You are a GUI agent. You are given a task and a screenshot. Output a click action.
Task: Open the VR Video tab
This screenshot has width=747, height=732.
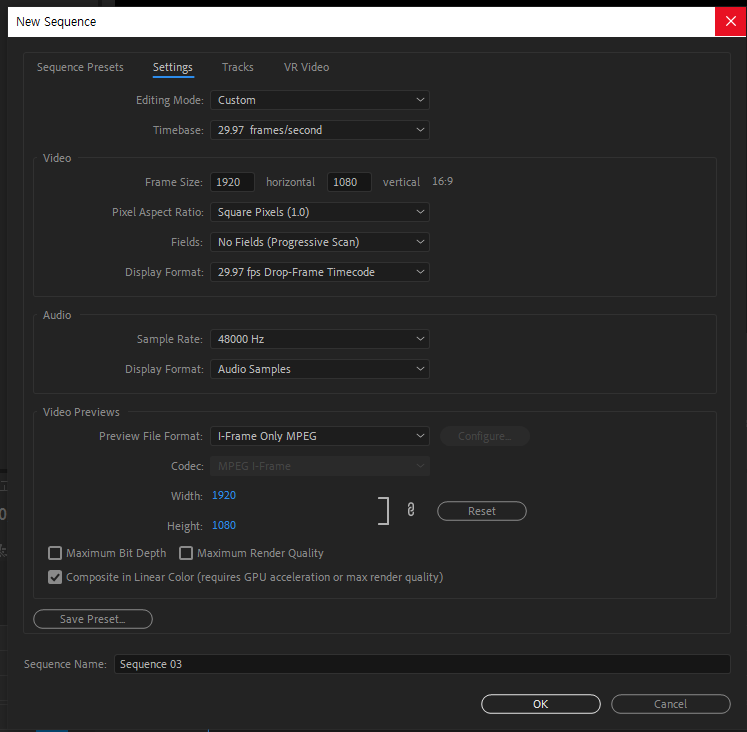(306, 67)
